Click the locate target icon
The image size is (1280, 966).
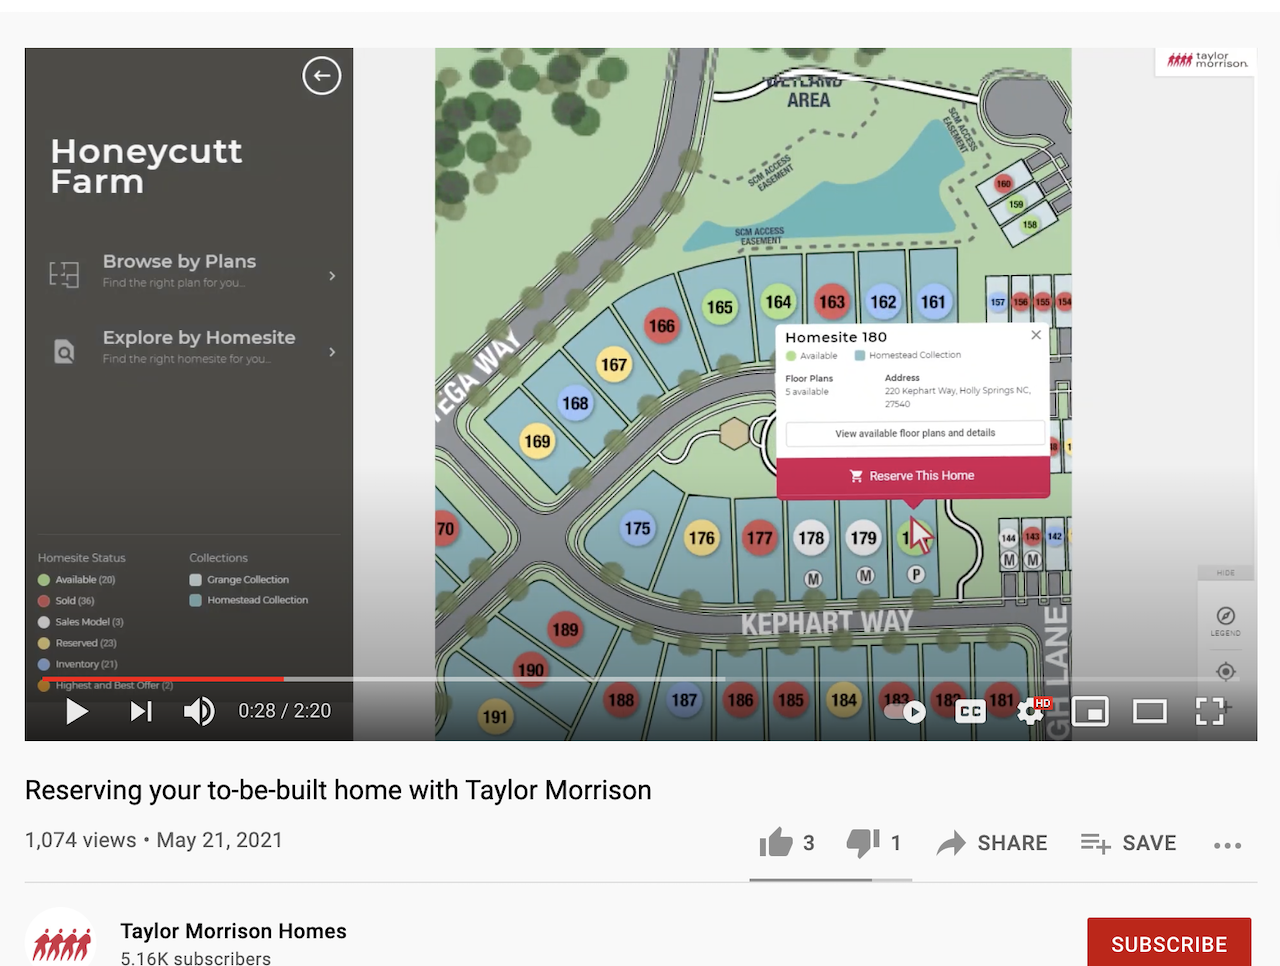click(x=1226, y=671)
